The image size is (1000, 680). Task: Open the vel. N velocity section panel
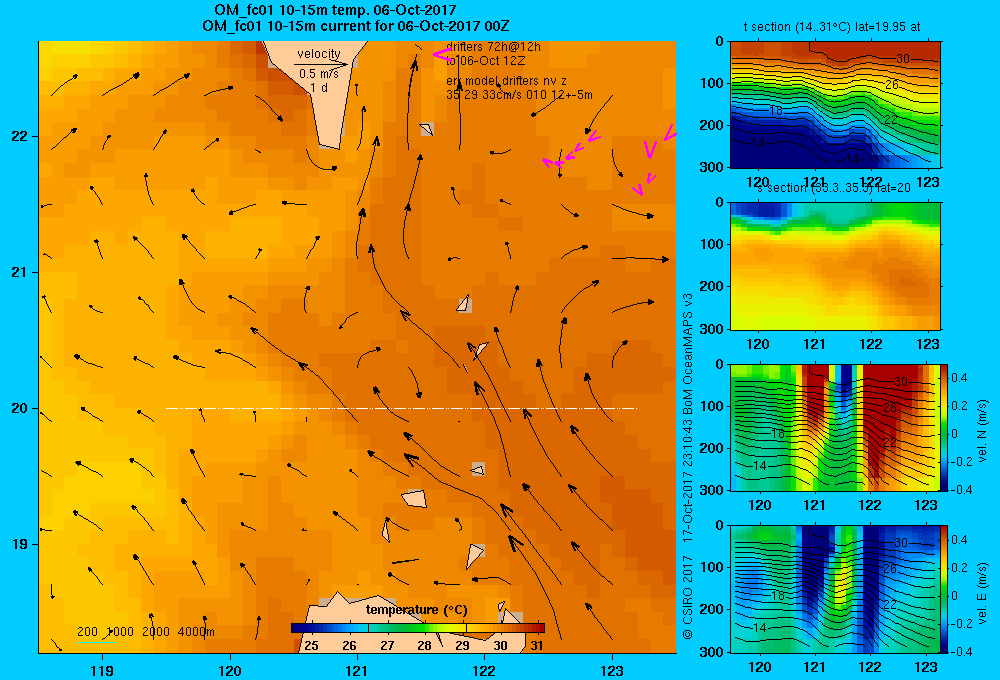click(x=835, y=427)
